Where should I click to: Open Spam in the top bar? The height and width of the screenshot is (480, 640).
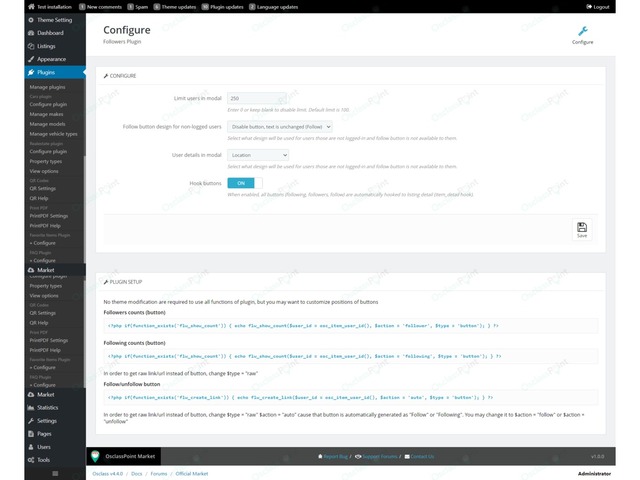click(x=138, y=7)
